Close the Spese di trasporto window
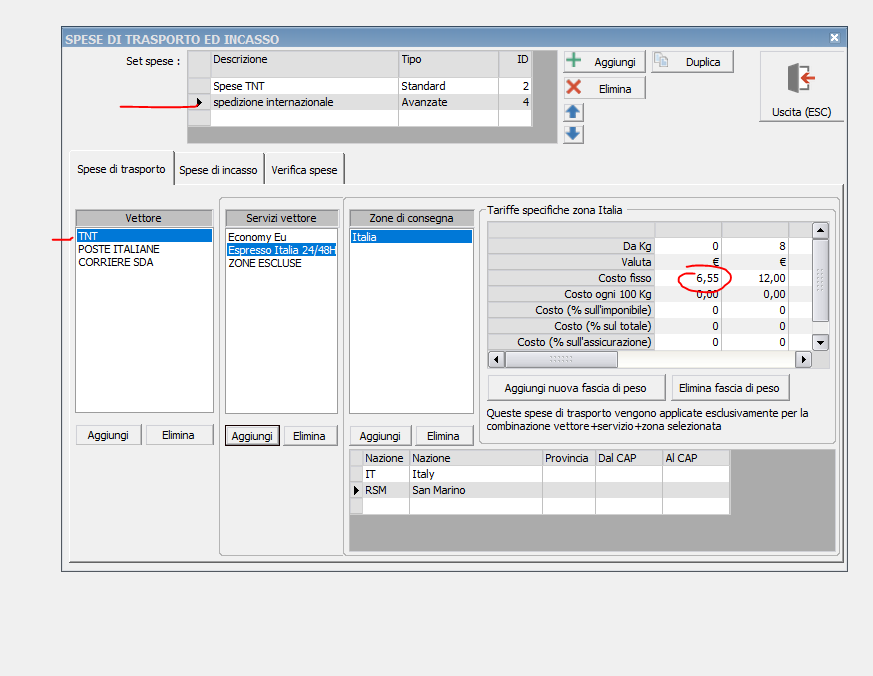Screen dimensions: 873x676 (835, 37)
